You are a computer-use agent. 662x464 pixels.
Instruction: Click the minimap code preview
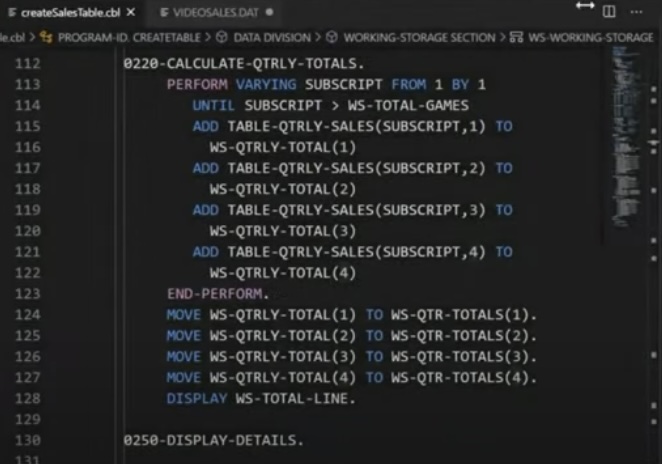click(x=625, y=137)
